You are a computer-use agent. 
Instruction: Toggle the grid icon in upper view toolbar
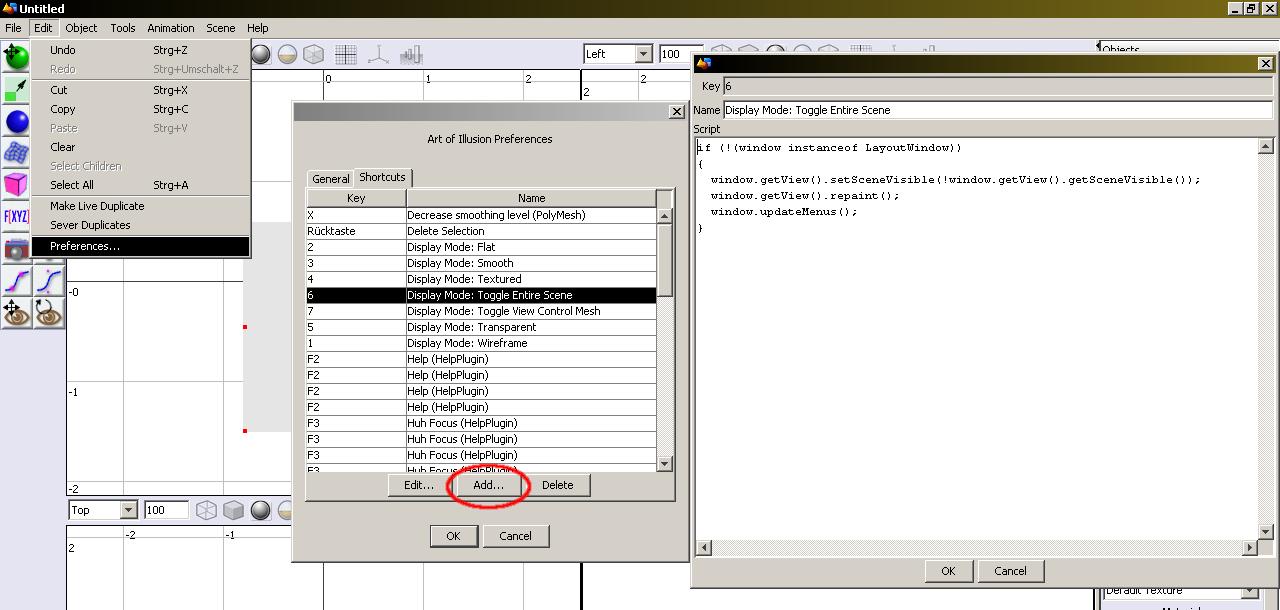click(346, 54)
